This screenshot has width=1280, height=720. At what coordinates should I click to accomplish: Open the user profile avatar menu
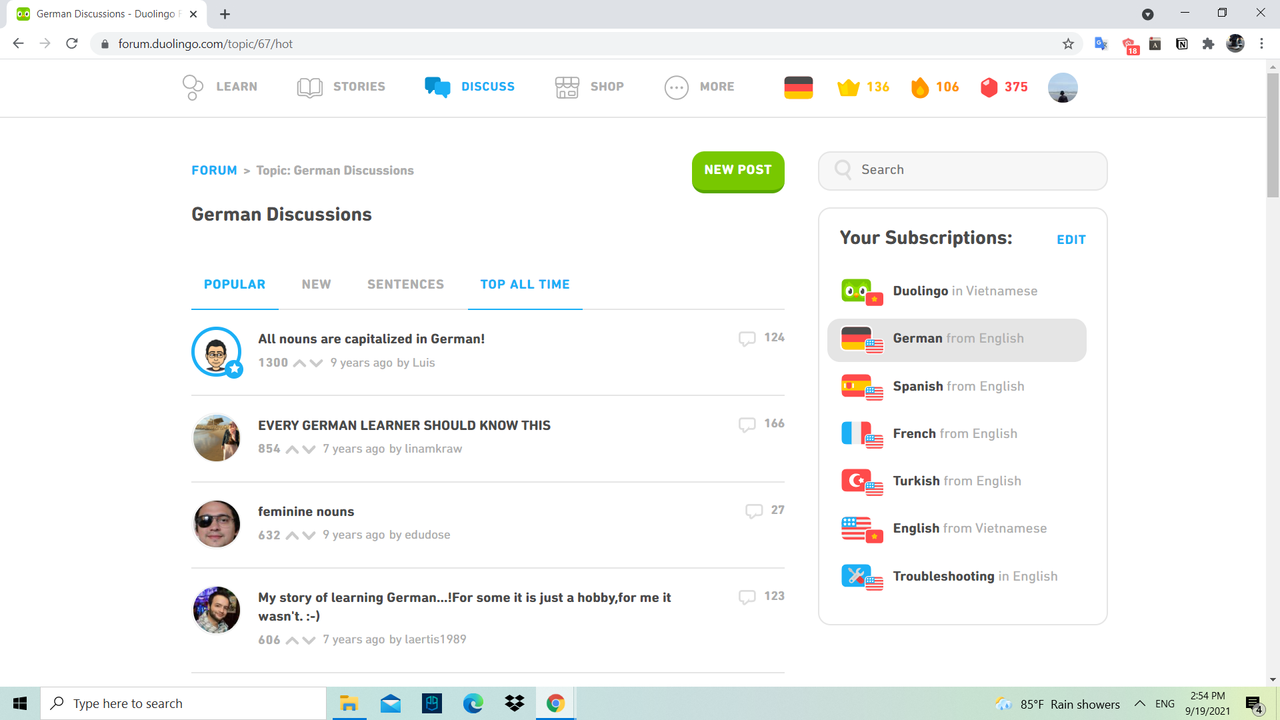click(x=1062, y=88)
